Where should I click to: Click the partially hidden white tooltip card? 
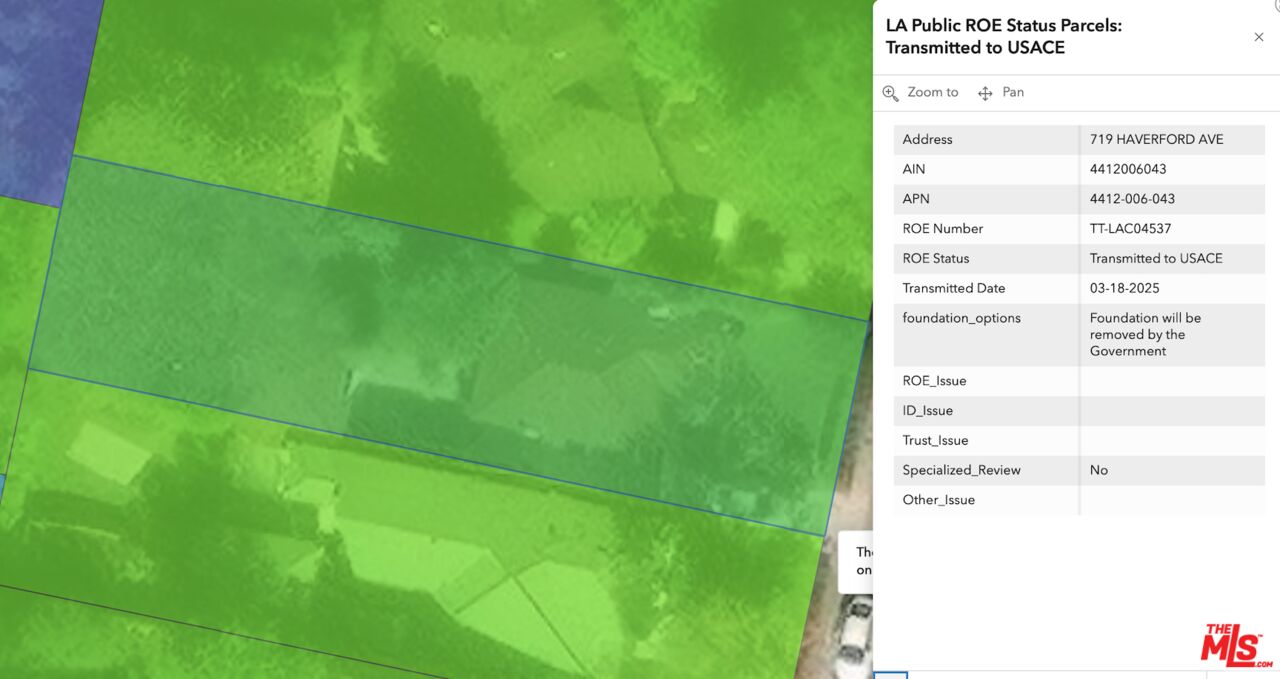tap(854, 561)
